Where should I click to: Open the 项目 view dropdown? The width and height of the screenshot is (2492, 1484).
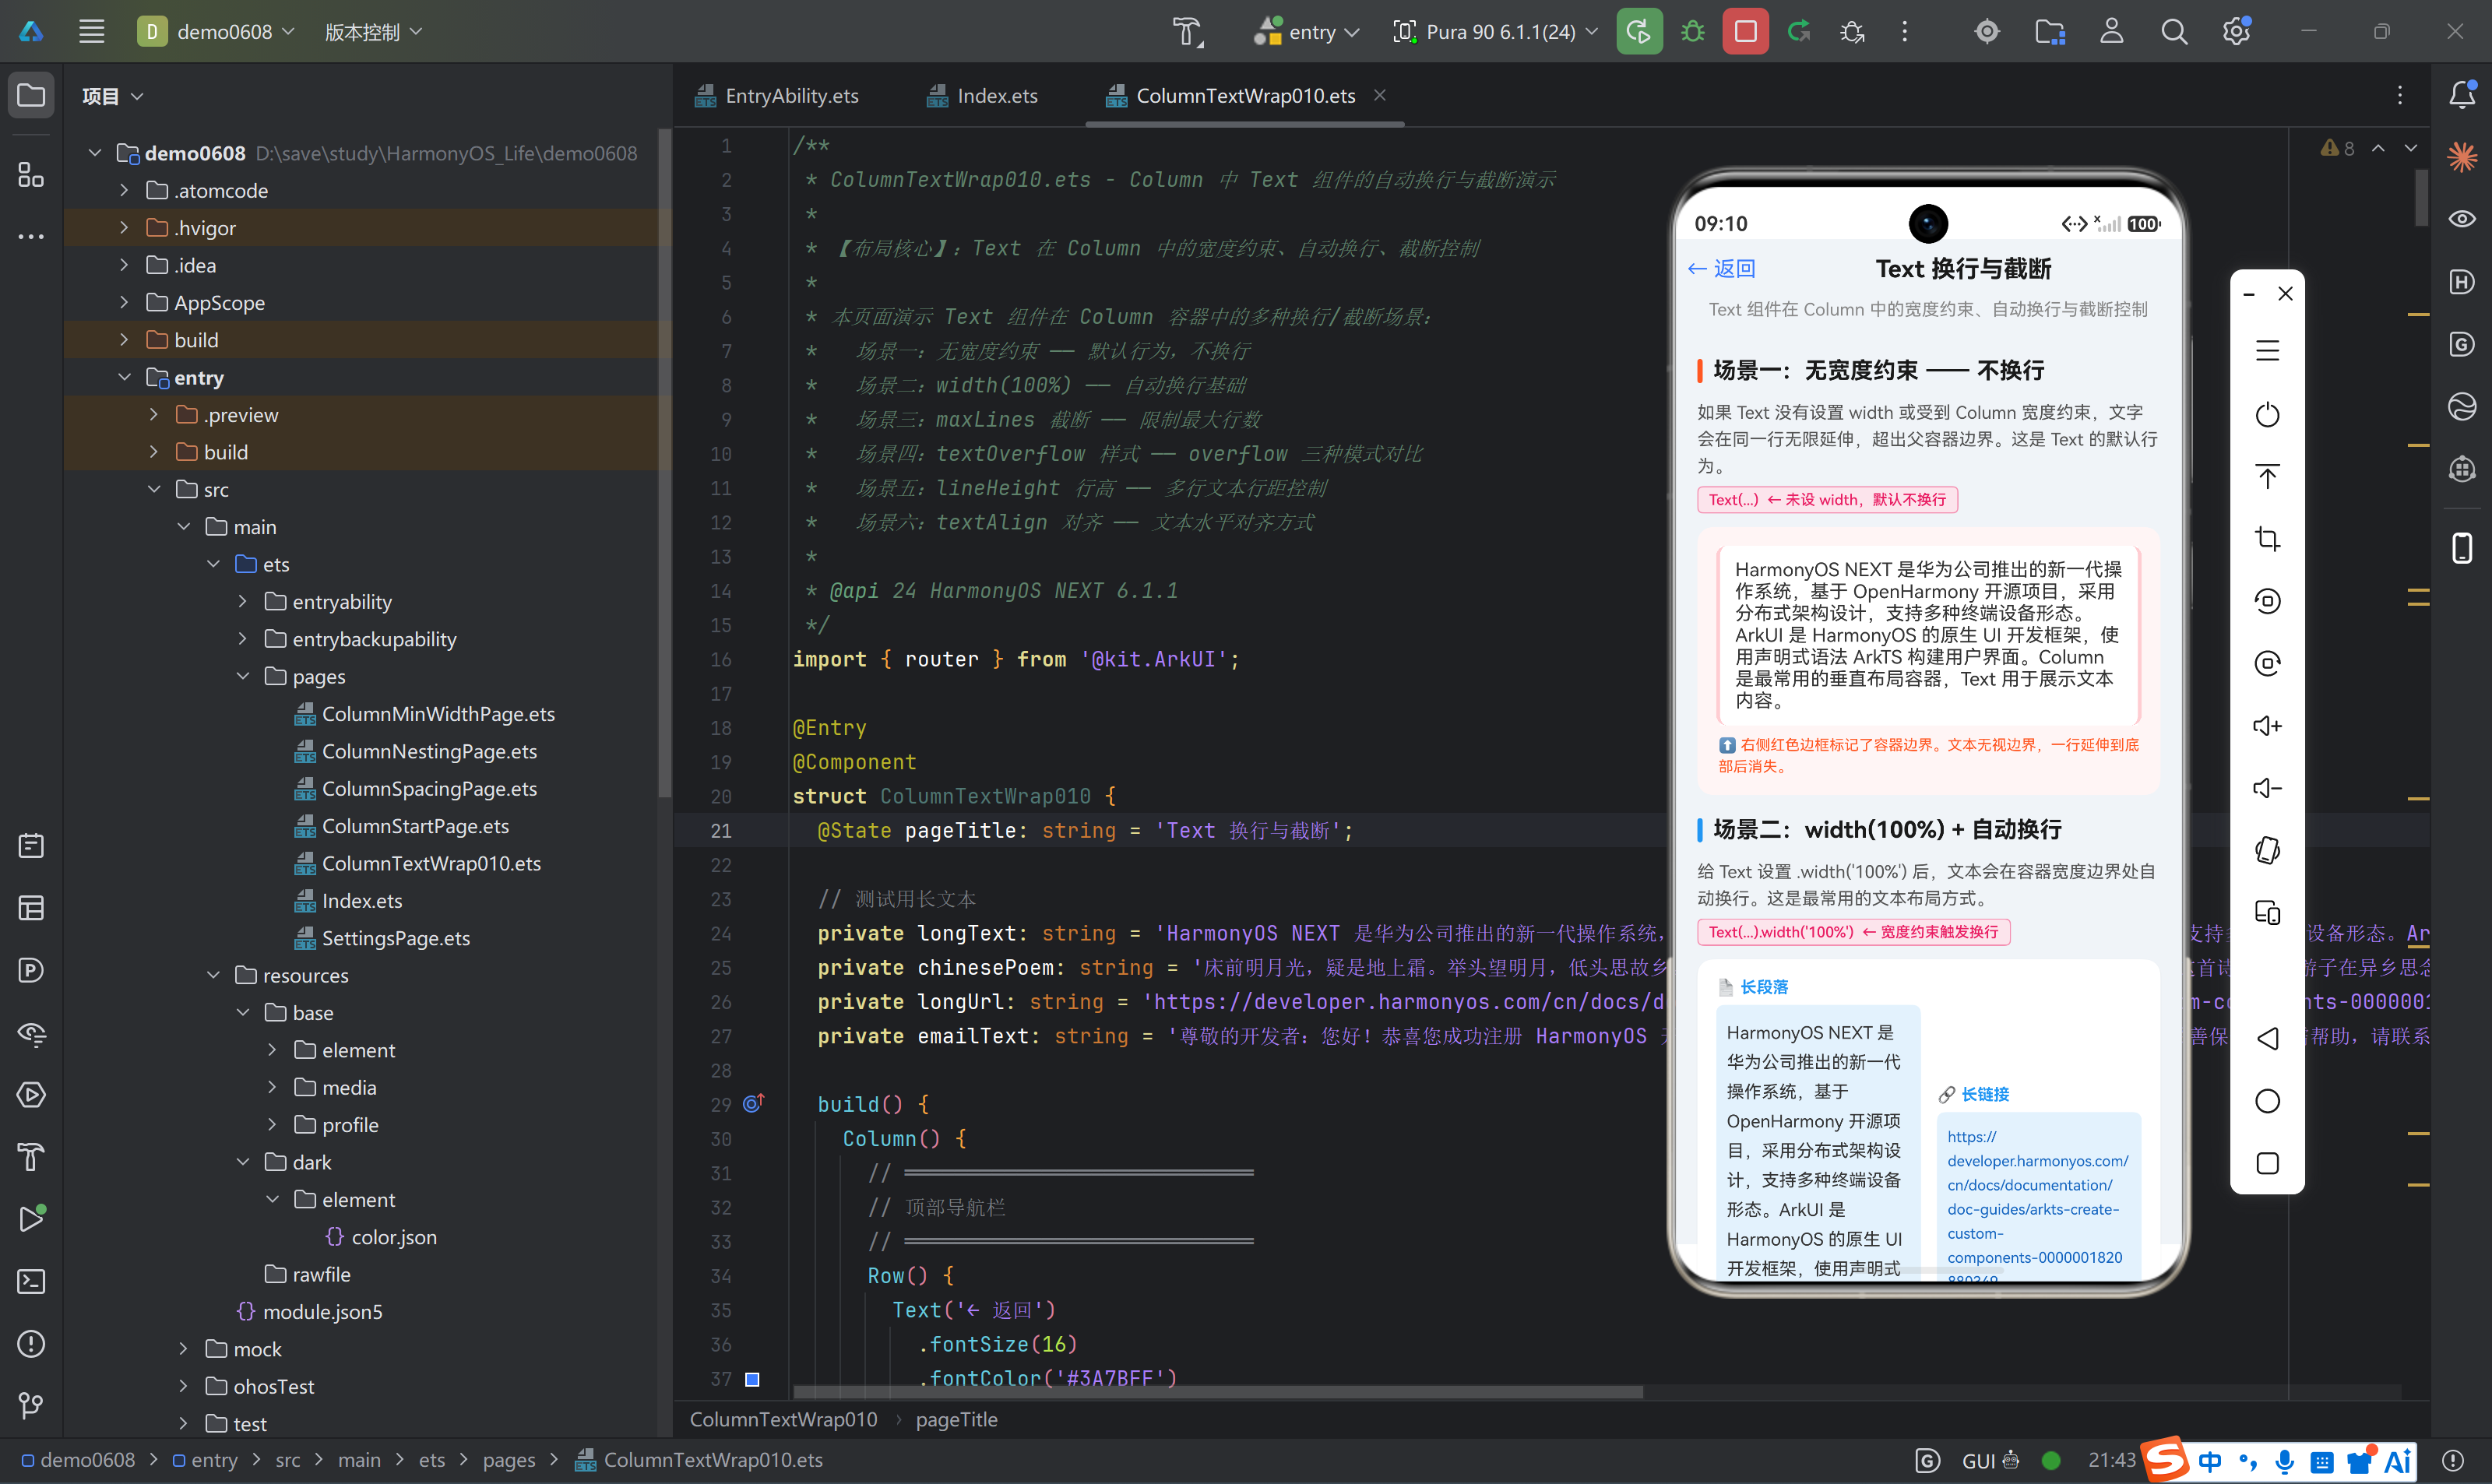pos(112,96)
